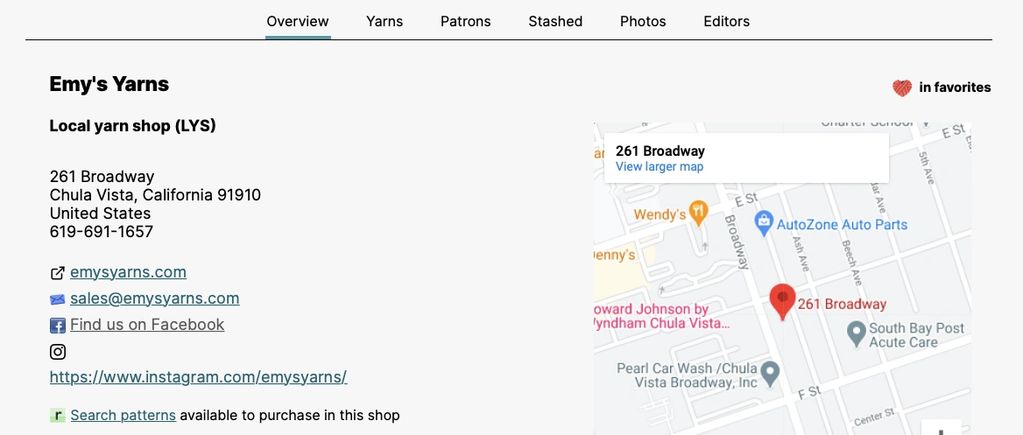Screen dimensions: 1023x435
Task: Click the AutoZone Auto Parts shopping marker
Action: click(x=763, y=224)
